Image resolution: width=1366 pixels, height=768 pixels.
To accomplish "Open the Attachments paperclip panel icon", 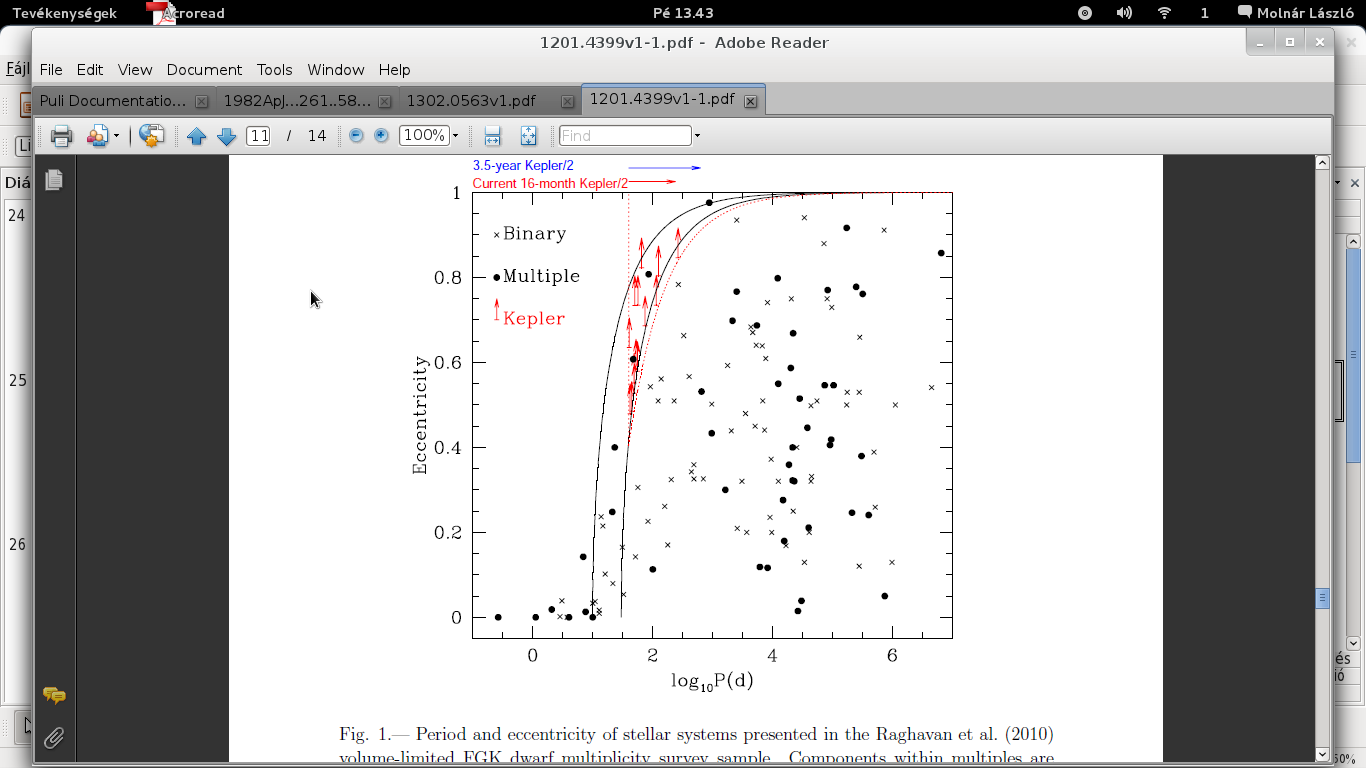I will (54, 738).
